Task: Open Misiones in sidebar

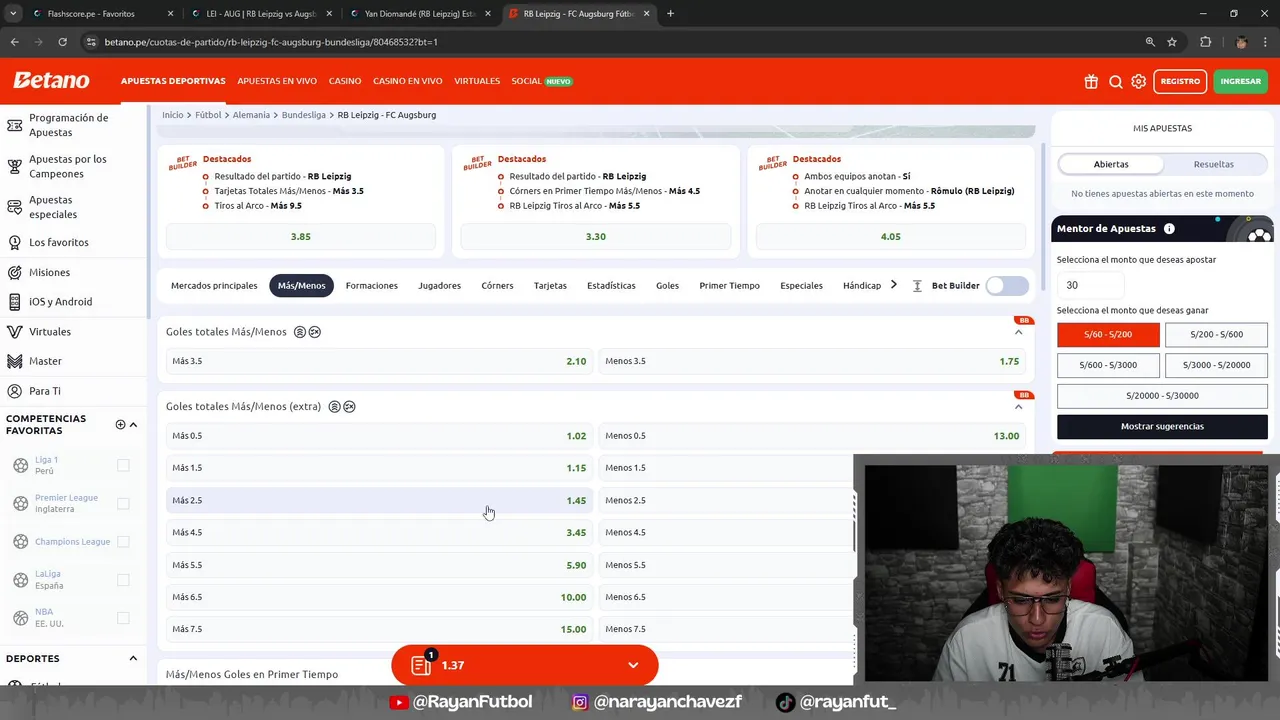Action: coord(50,273)
